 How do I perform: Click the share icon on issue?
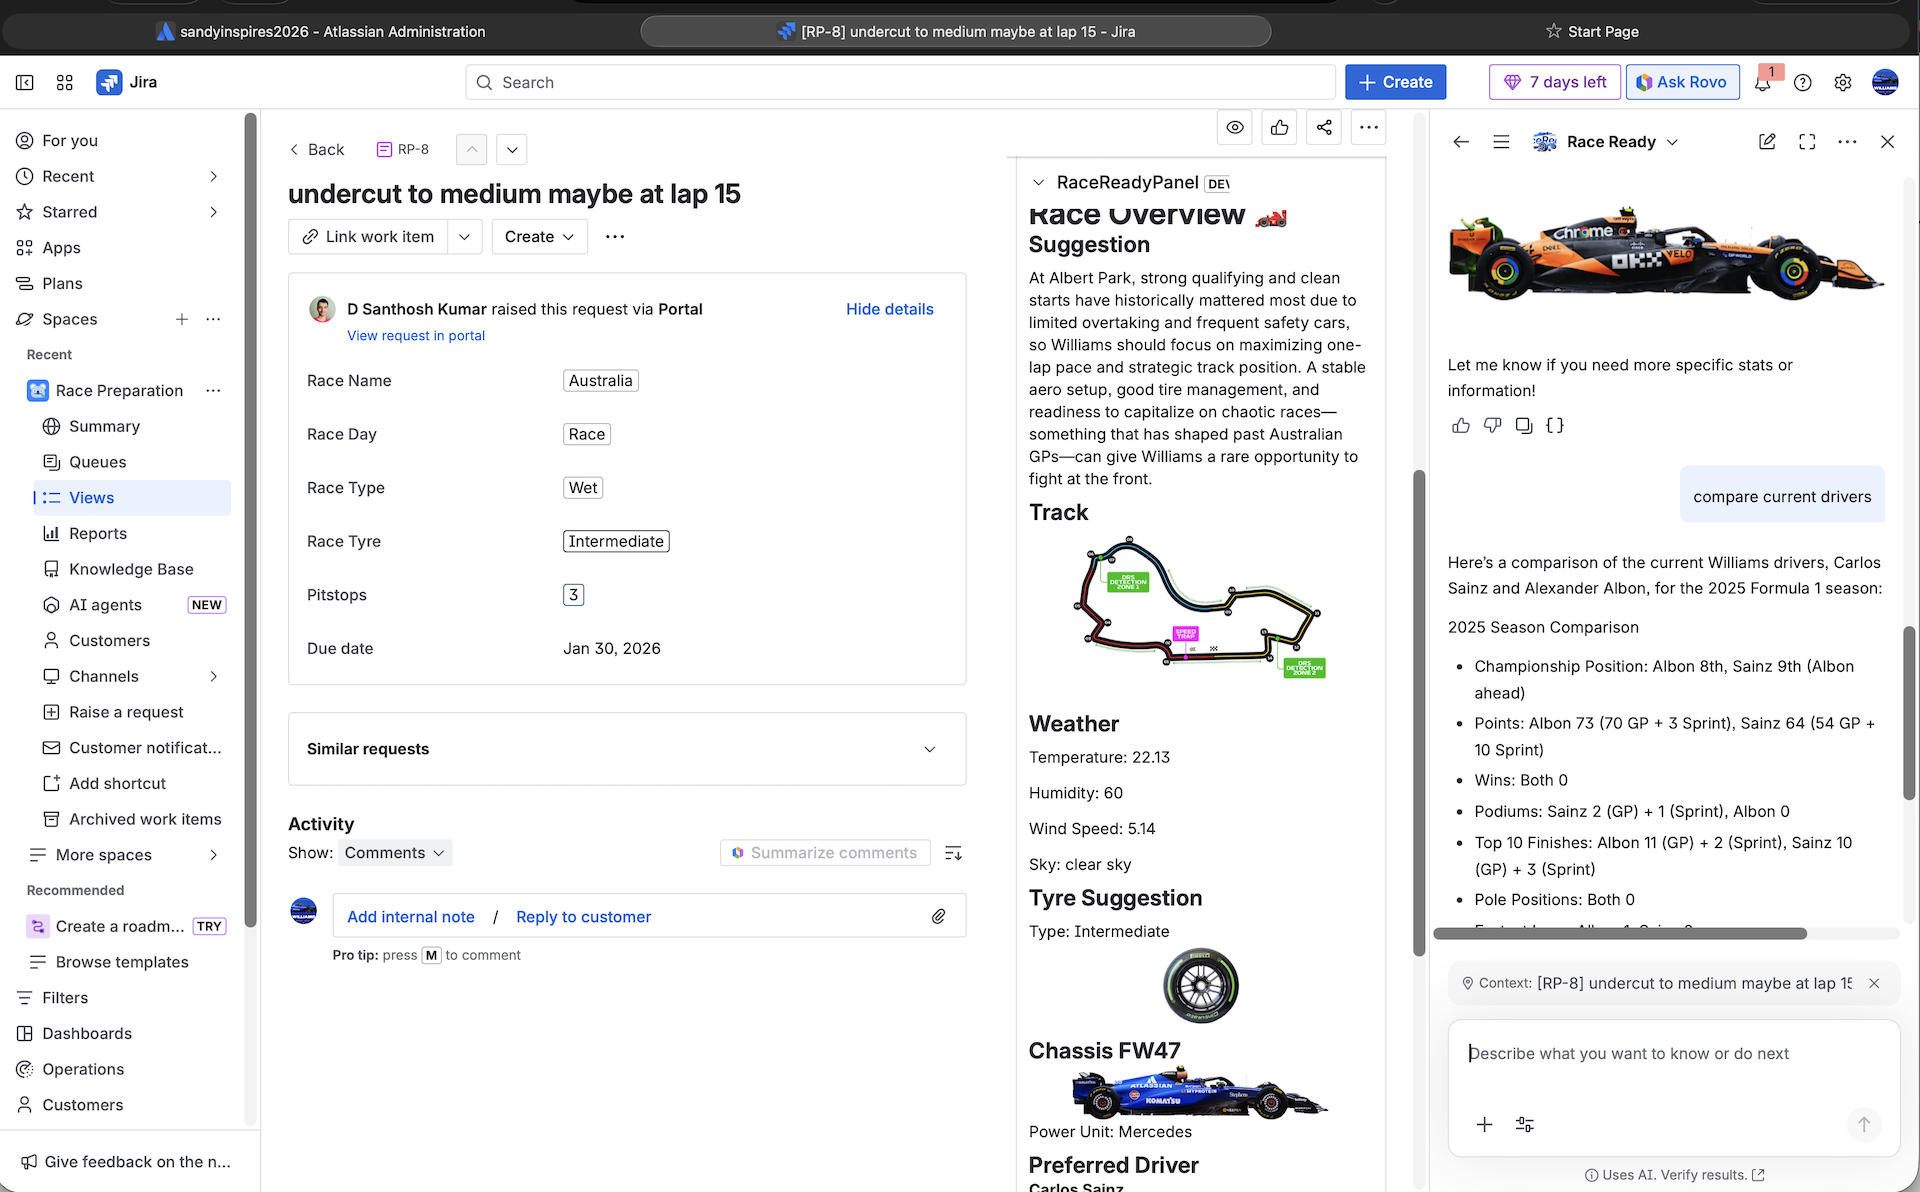point(1324,127)
